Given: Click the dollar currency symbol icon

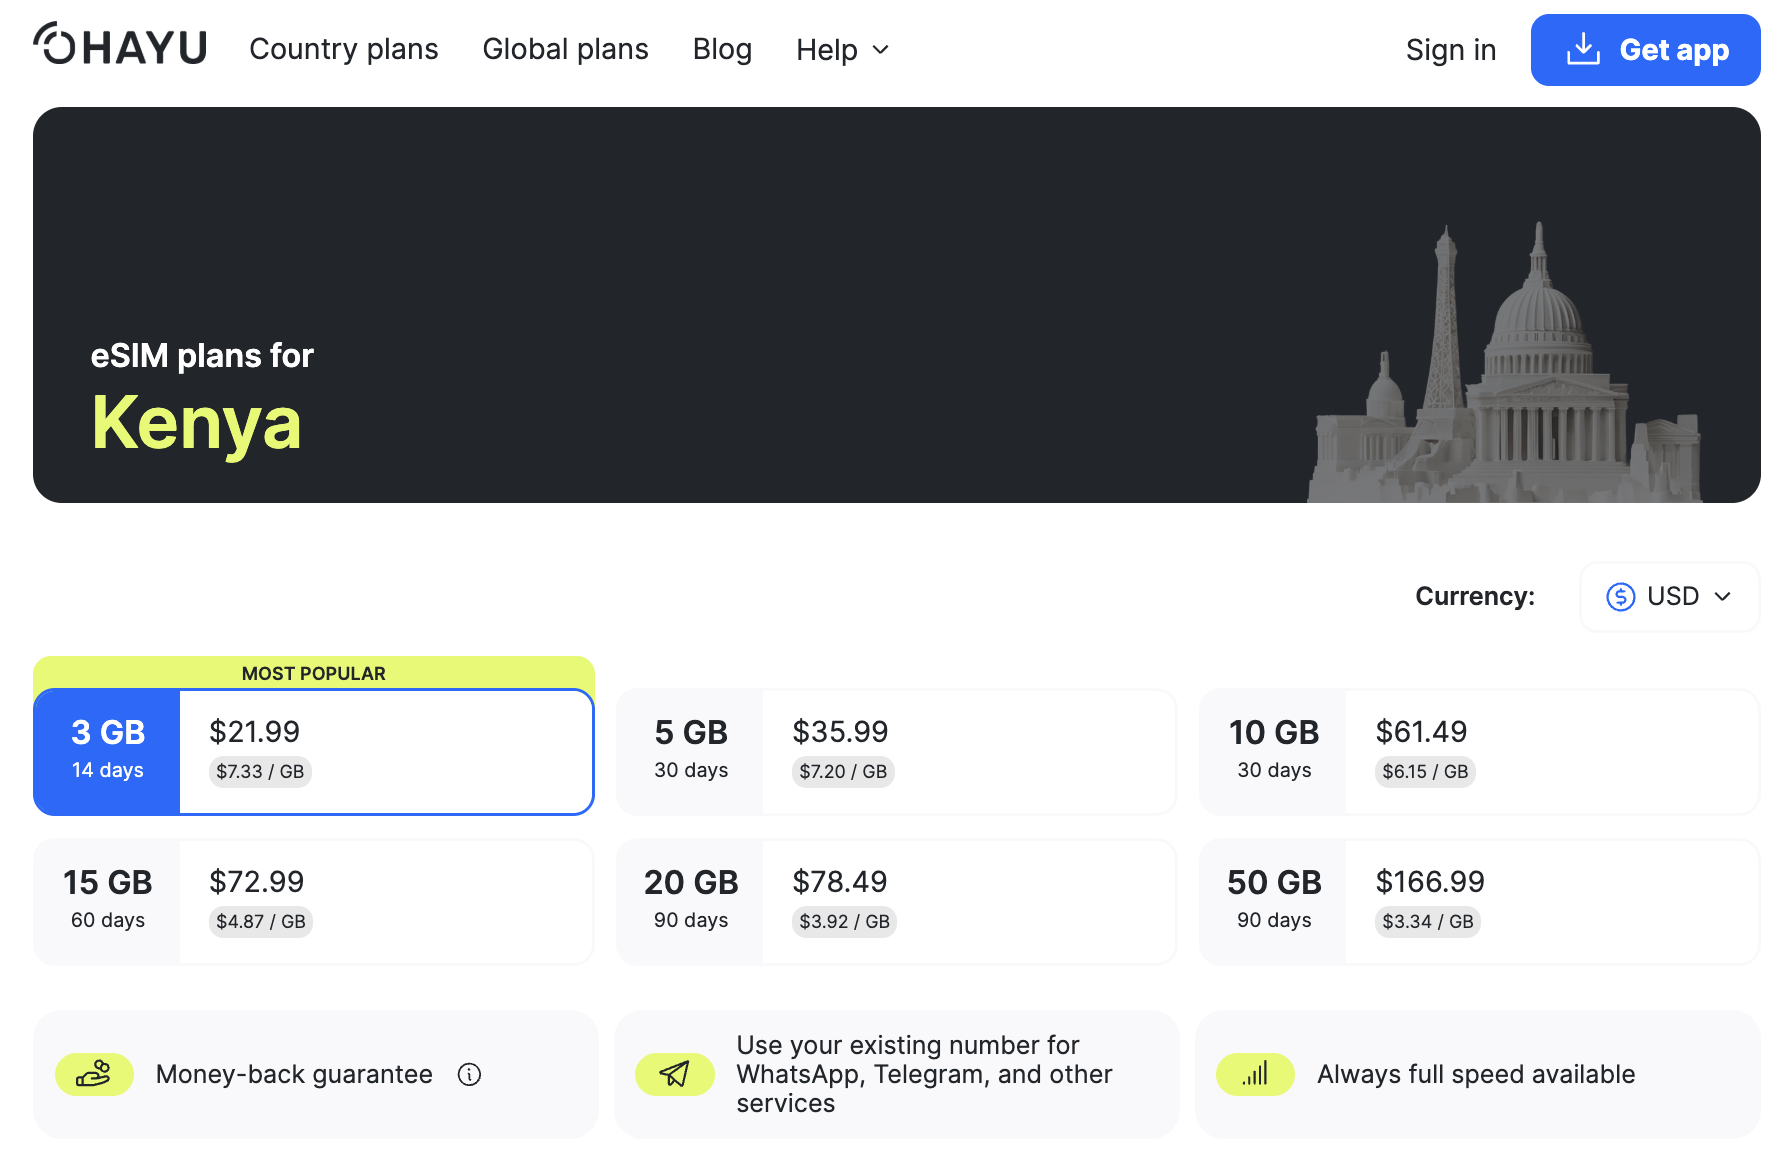Looking at the screenshot, I should [1620, 597].
